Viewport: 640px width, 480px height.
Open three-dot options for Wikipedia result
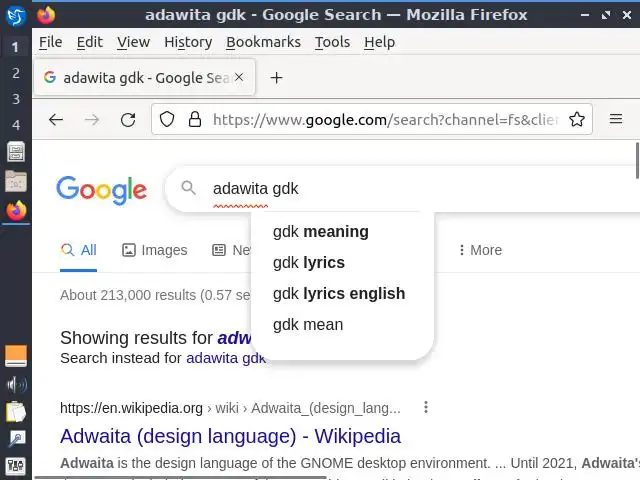point(426,407)
